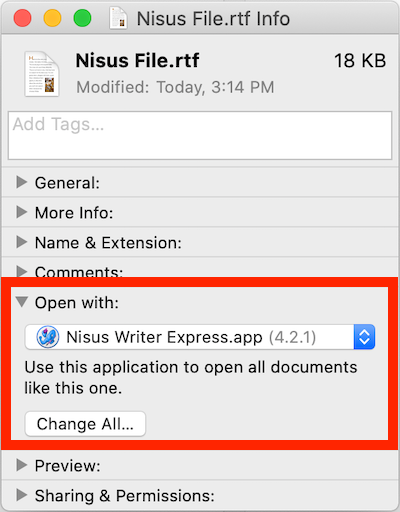
Task: Click the Nisus Writer Express app icon
Action: pyautogui.click(x=48, y=337)
